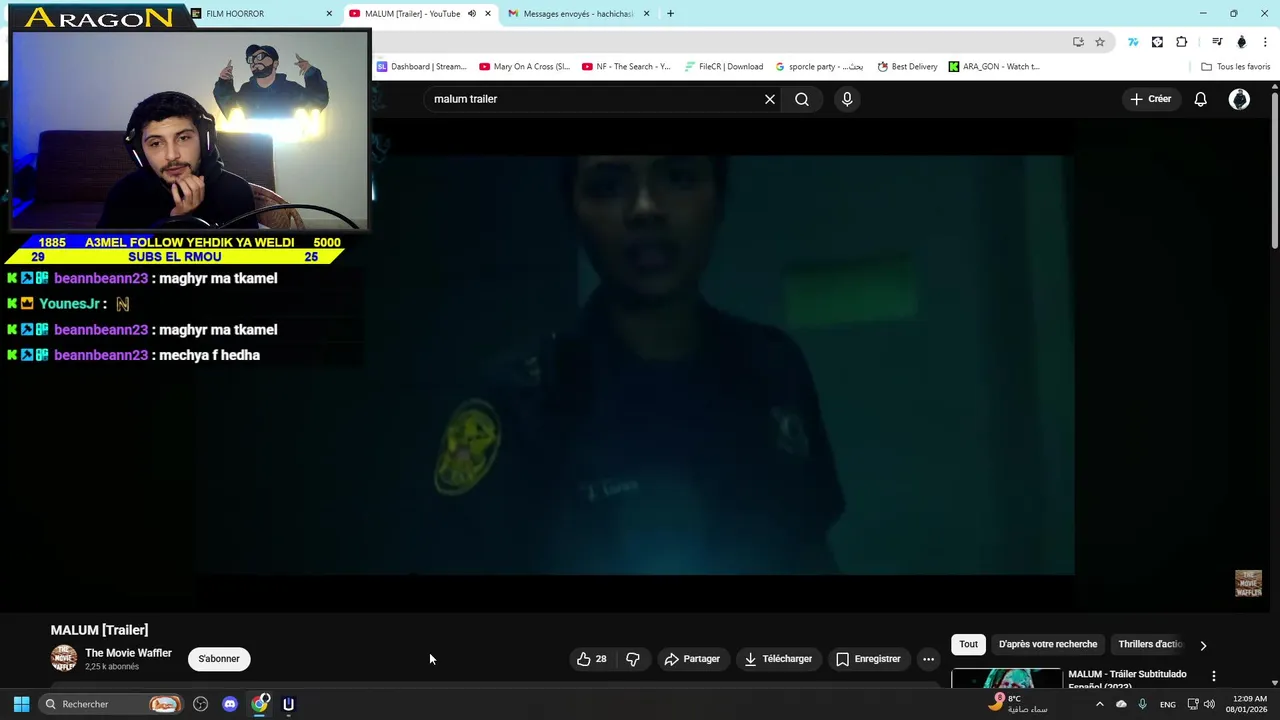Open the weather widget showing 8°C
The image size is (1280, 720).
(1017, 704)
